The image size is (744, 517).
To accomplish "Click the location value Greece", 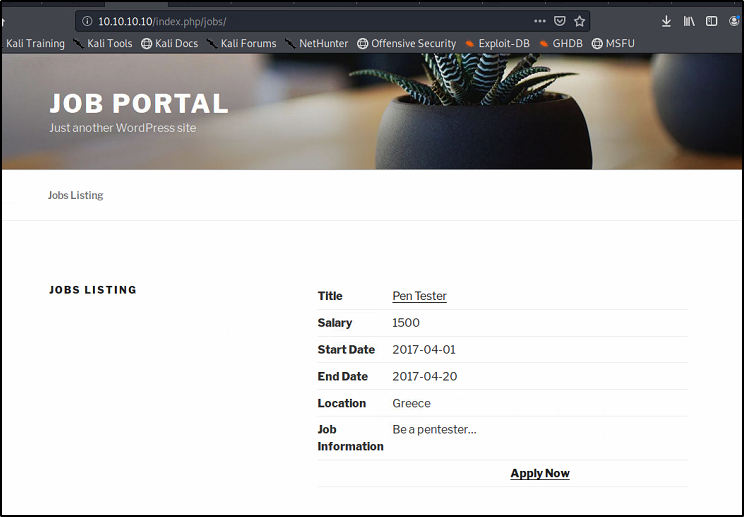I will coord(411,404).
